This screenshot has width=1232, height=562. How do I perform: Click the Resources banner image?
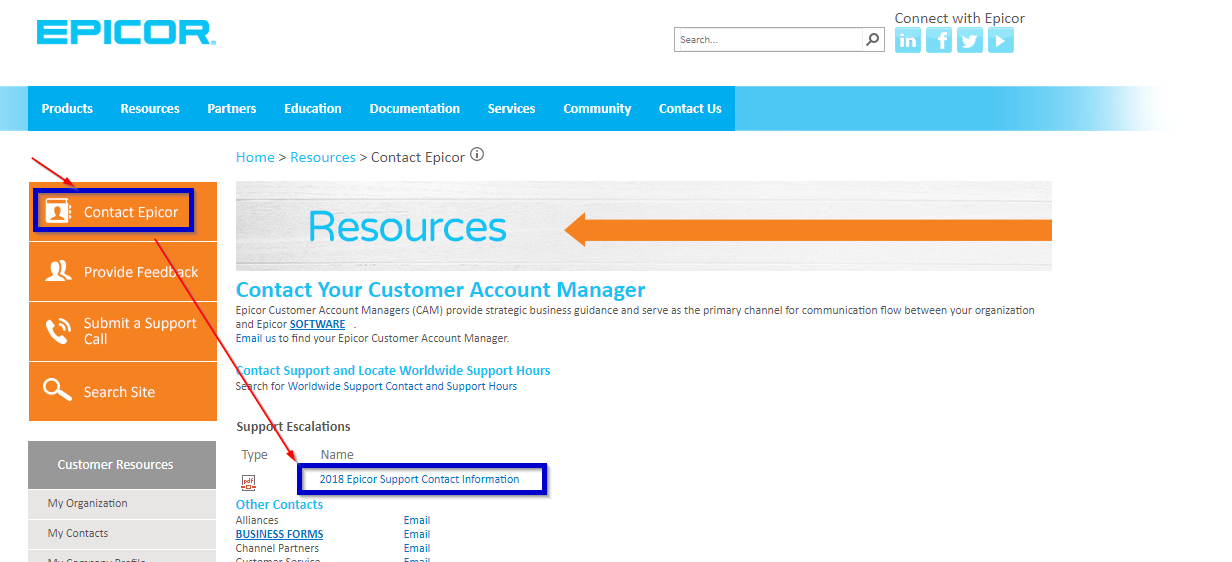point(644,226)
